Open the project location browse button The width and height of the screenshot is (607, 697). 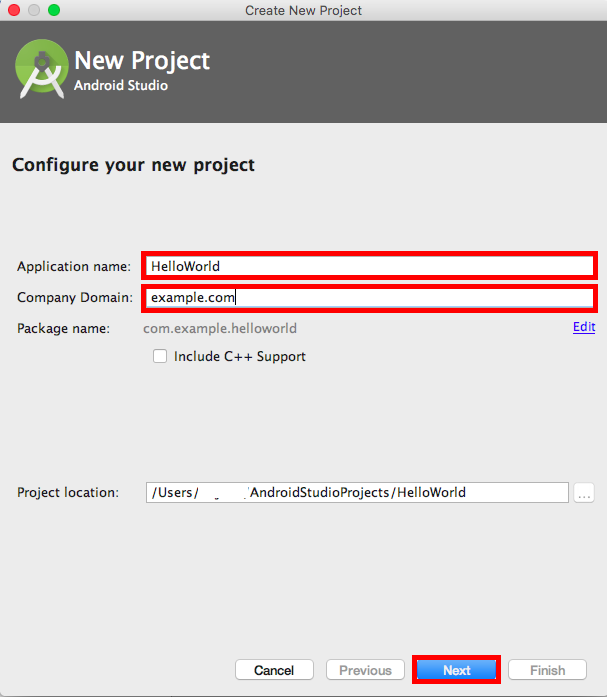tap(585, 492)
